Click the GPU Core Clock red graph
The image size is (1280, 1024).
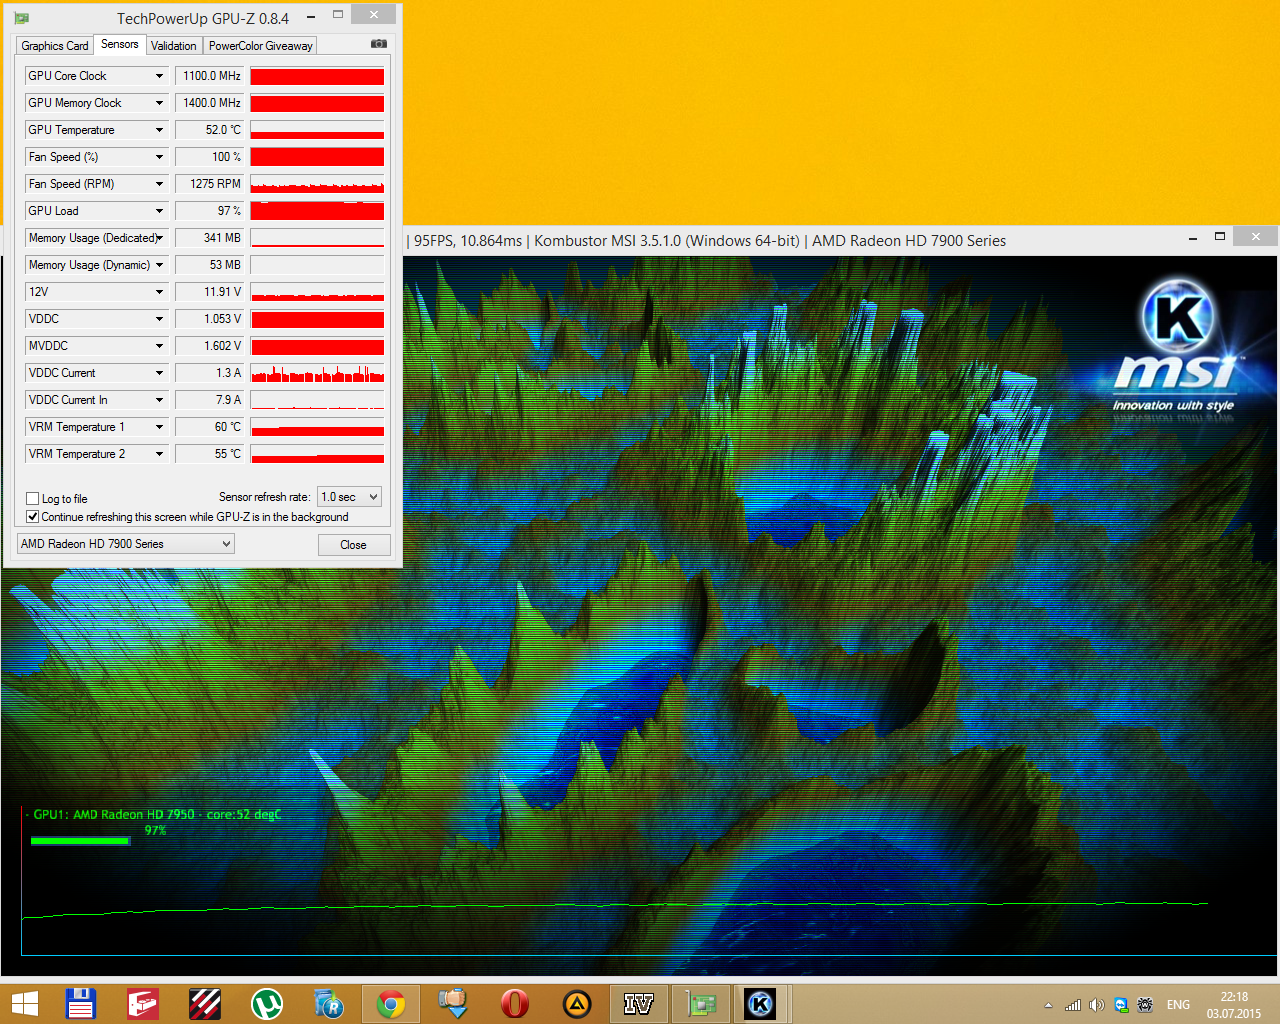[317, 76]
